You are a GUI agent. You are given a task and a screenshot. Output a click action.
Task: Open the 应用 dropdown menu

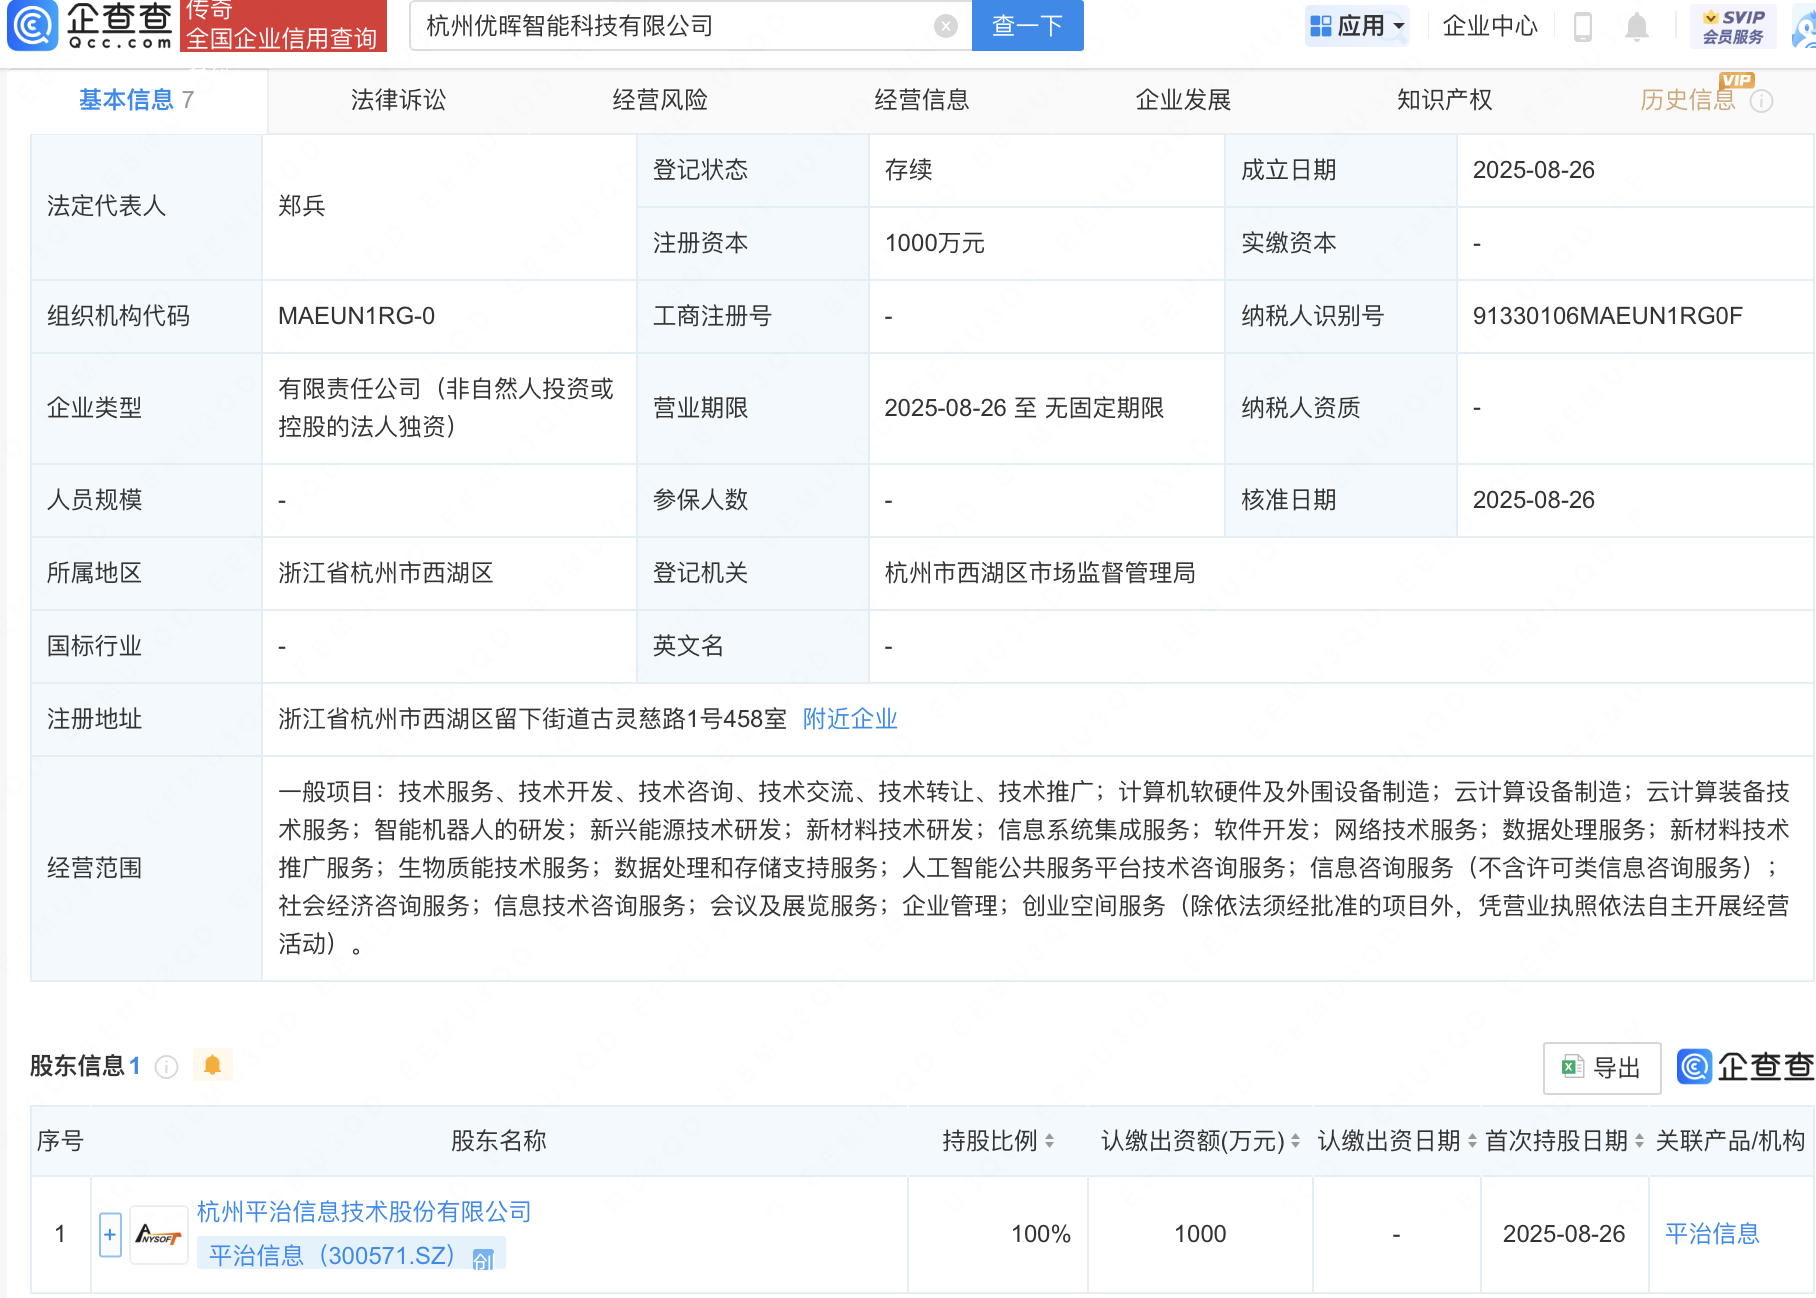click(1357, 26)
